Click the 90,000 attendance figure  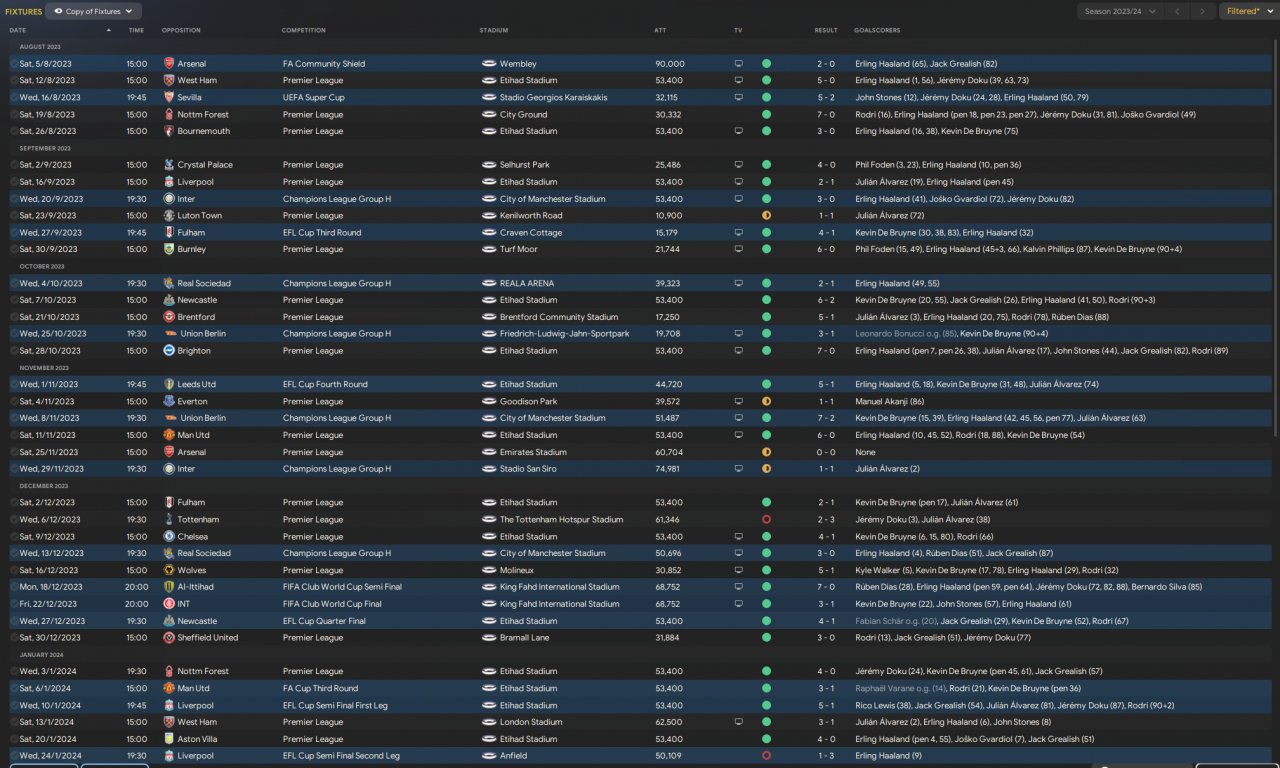point(670,64)
